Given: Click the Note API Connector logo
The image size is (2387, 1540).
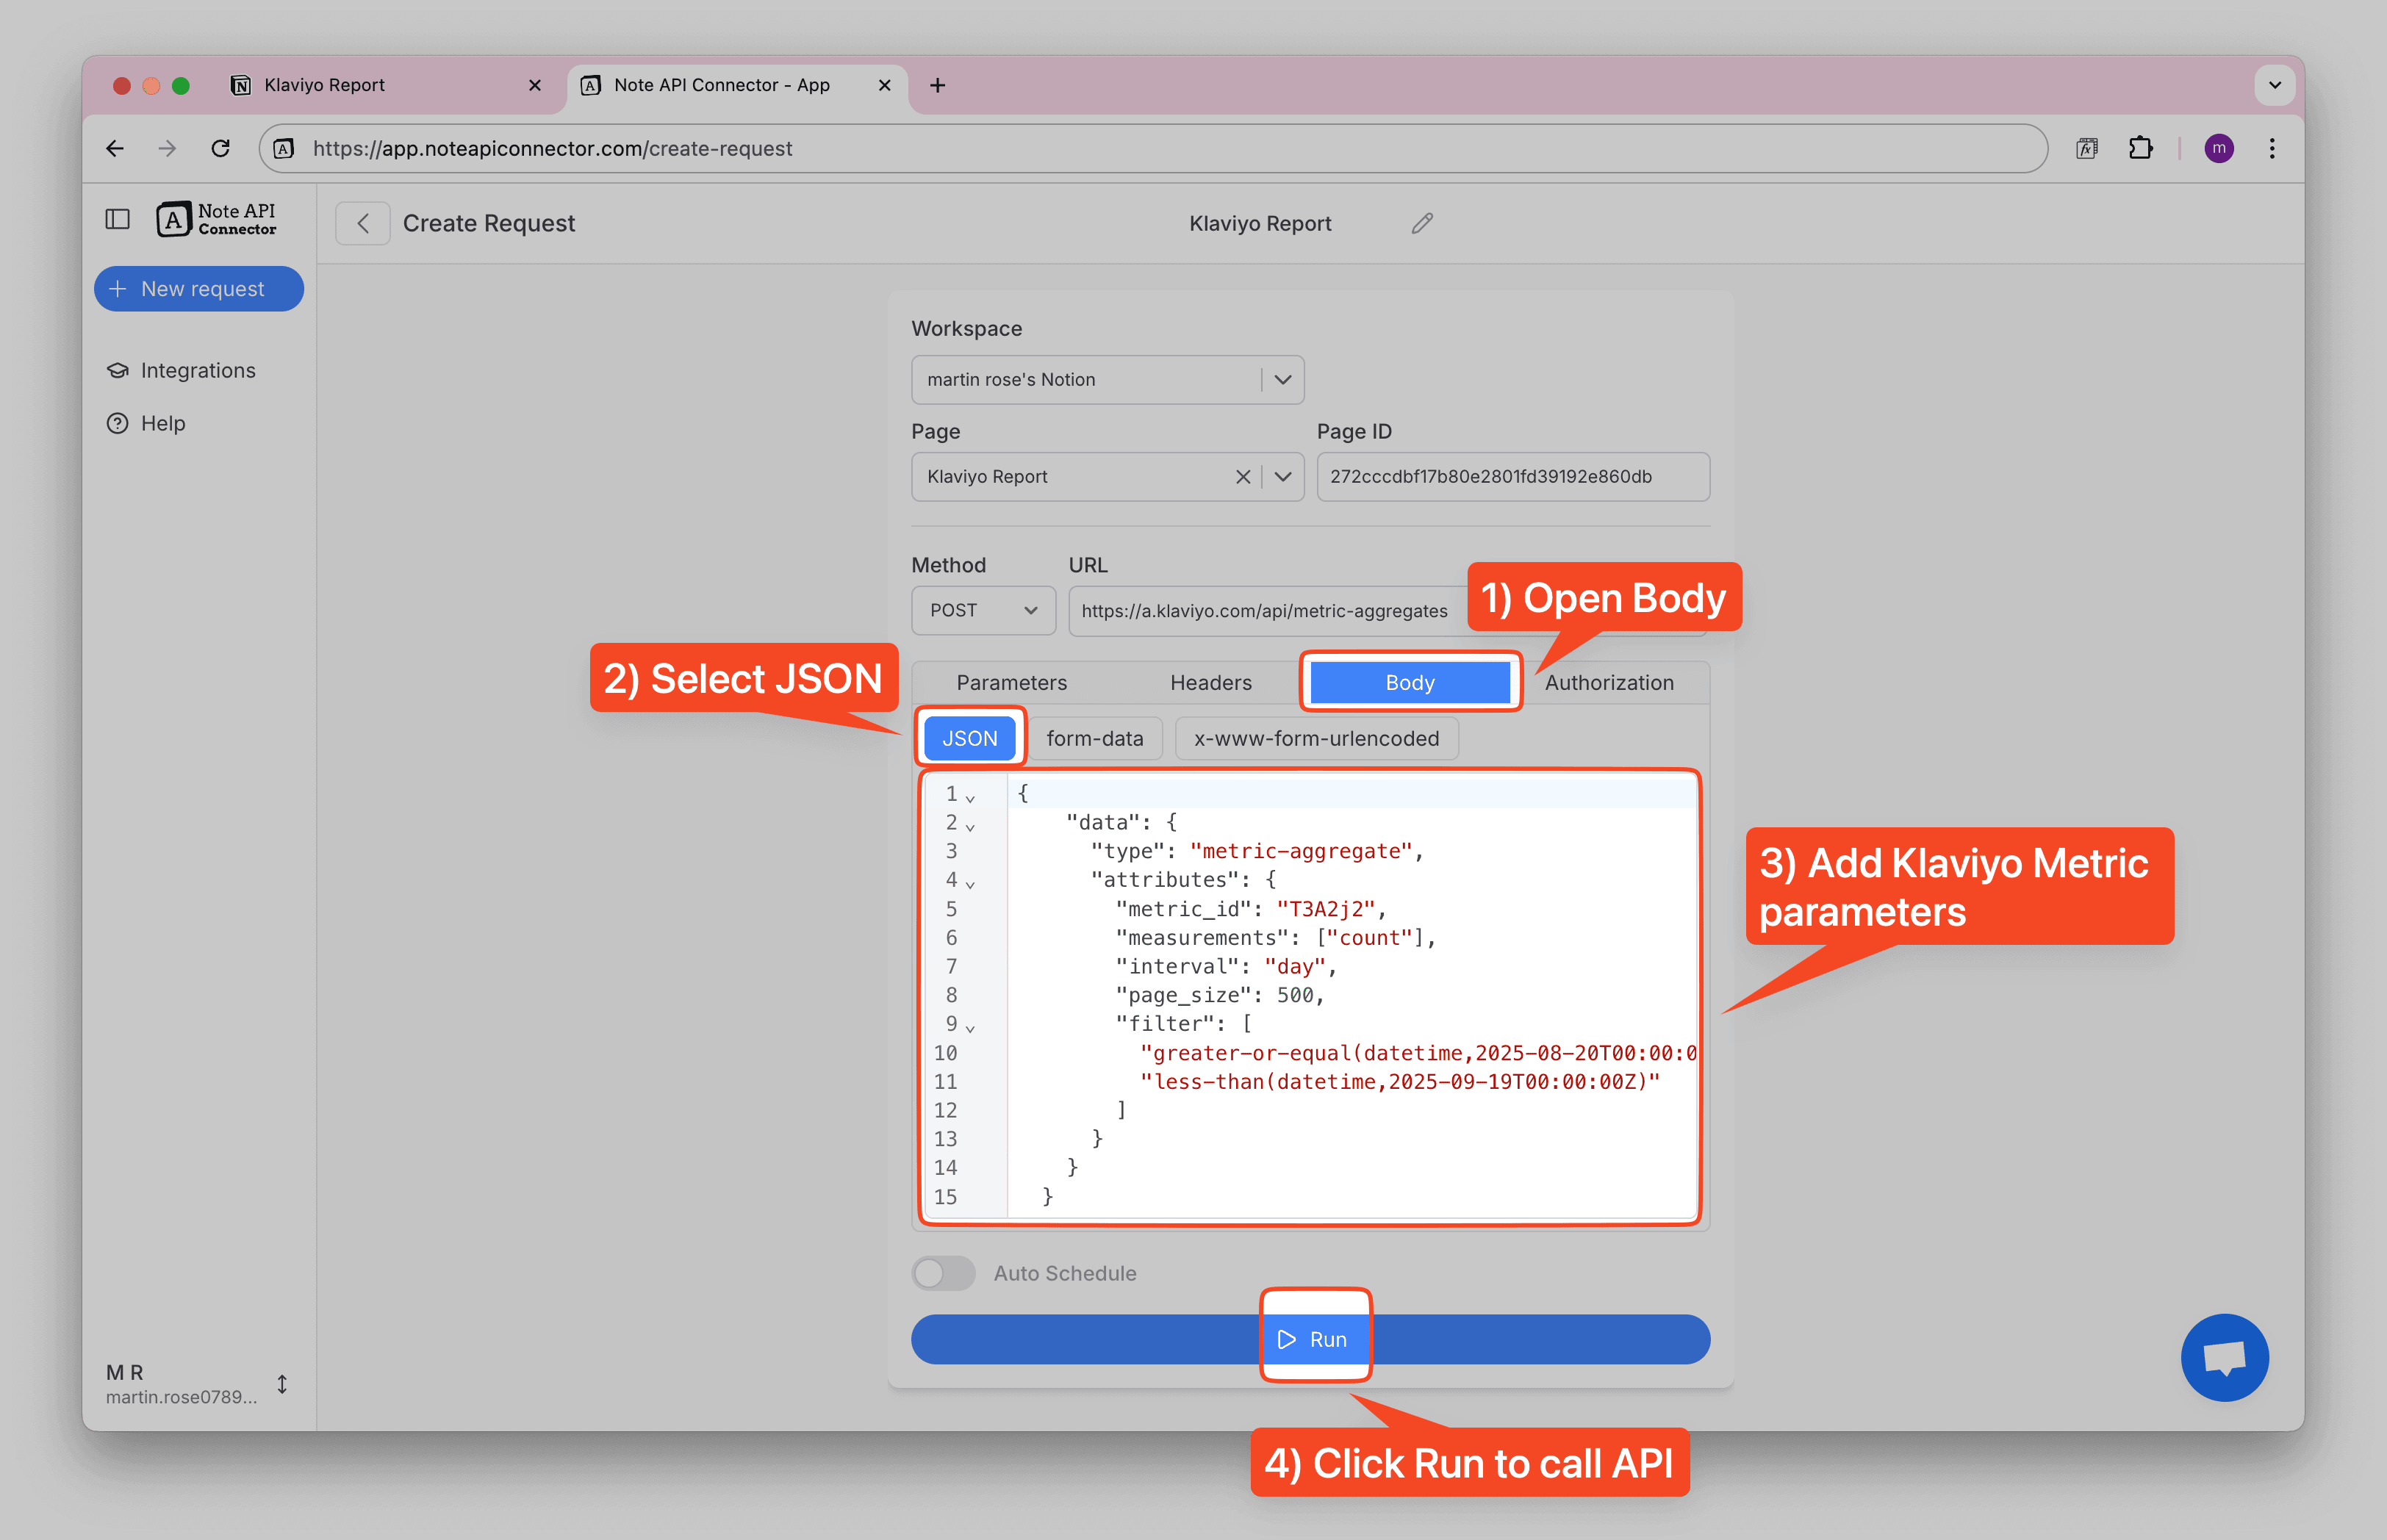Looking at the screenshot, I should (x=216, y=219).
